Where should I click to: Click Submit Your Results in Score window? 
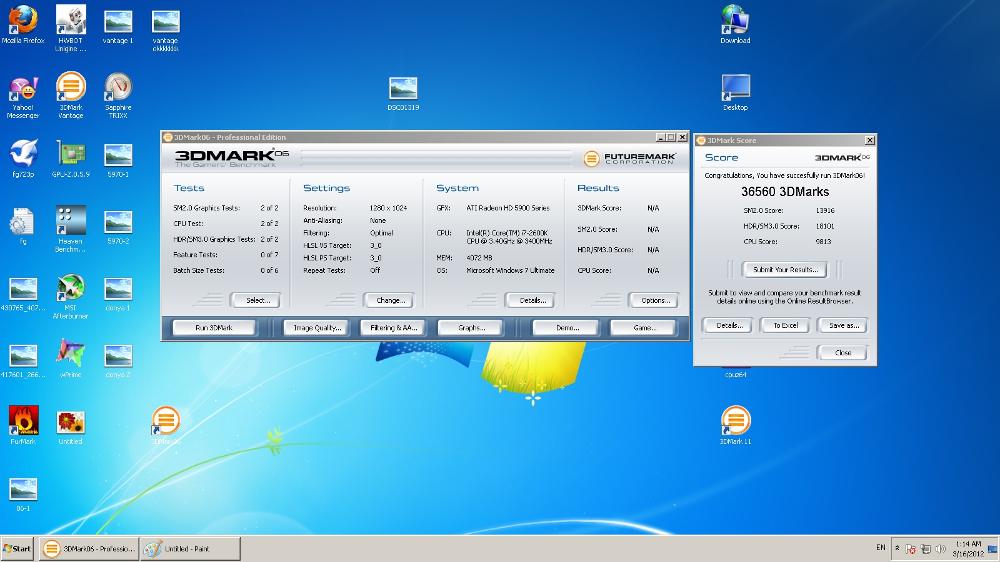click(784, 269)
